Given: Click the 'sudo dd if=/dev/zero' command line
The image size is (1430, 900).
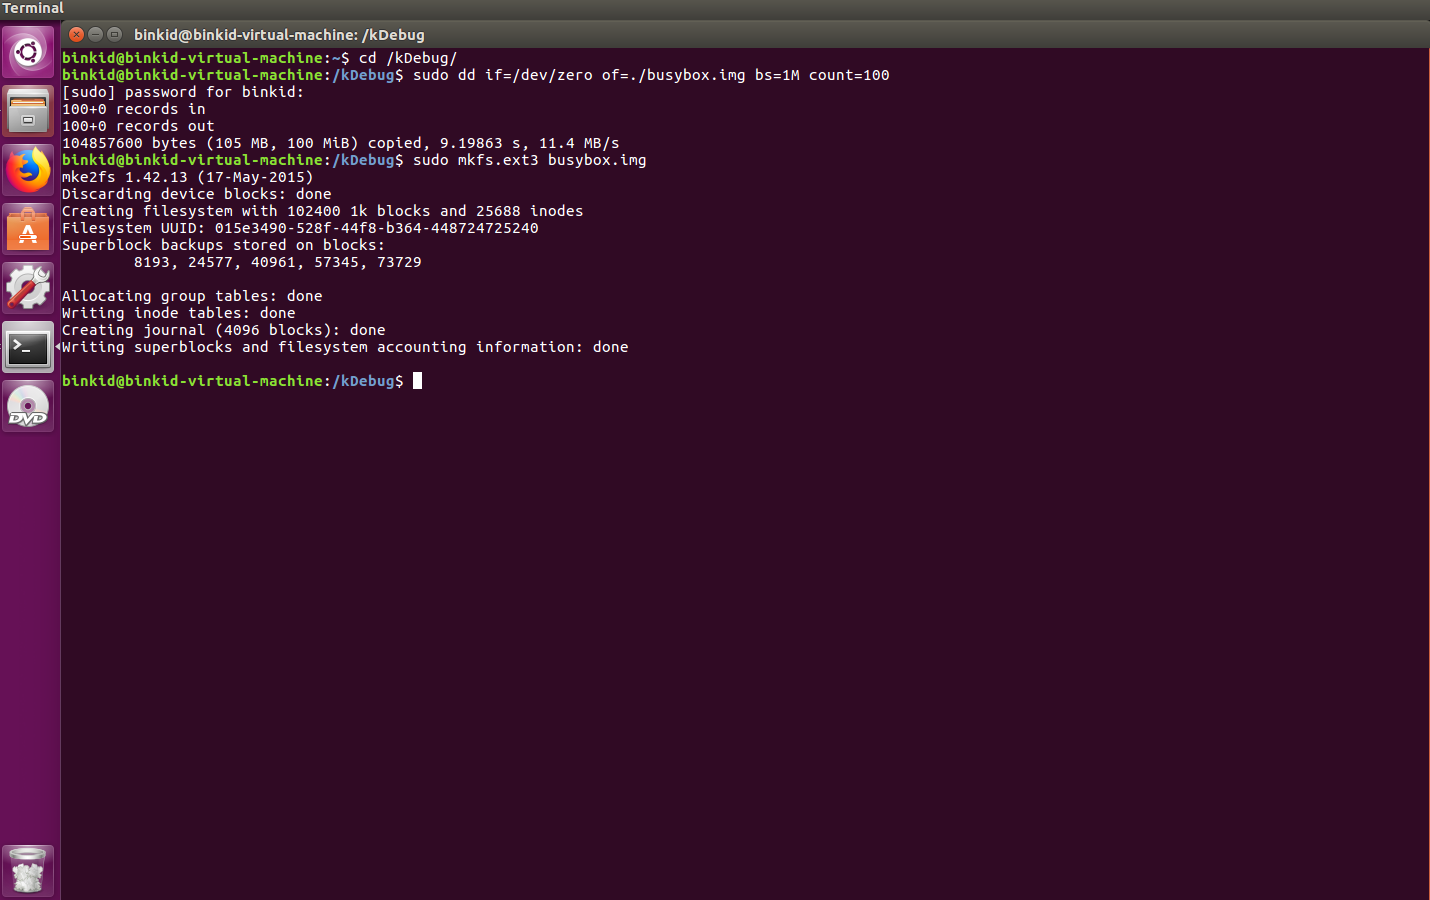Looking at the screenshot, I should [x=651, y=75].
